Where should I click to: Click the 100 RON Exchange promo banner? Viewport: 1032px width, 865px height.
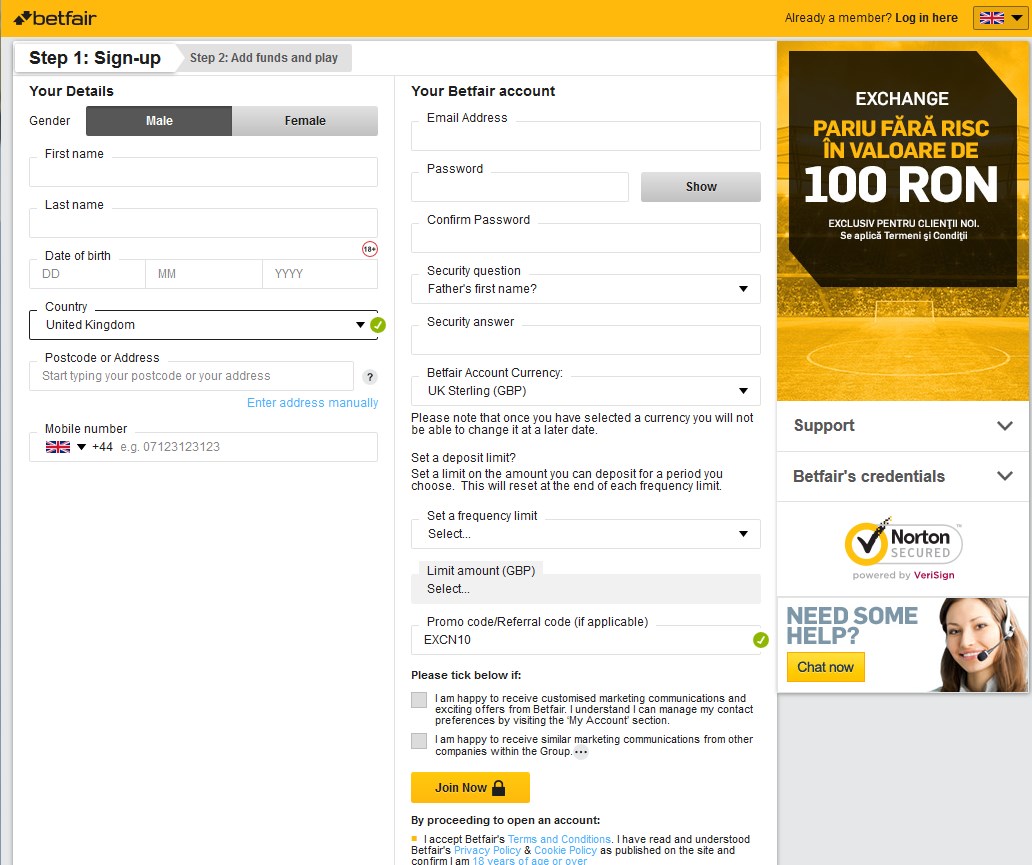point(902,222)
